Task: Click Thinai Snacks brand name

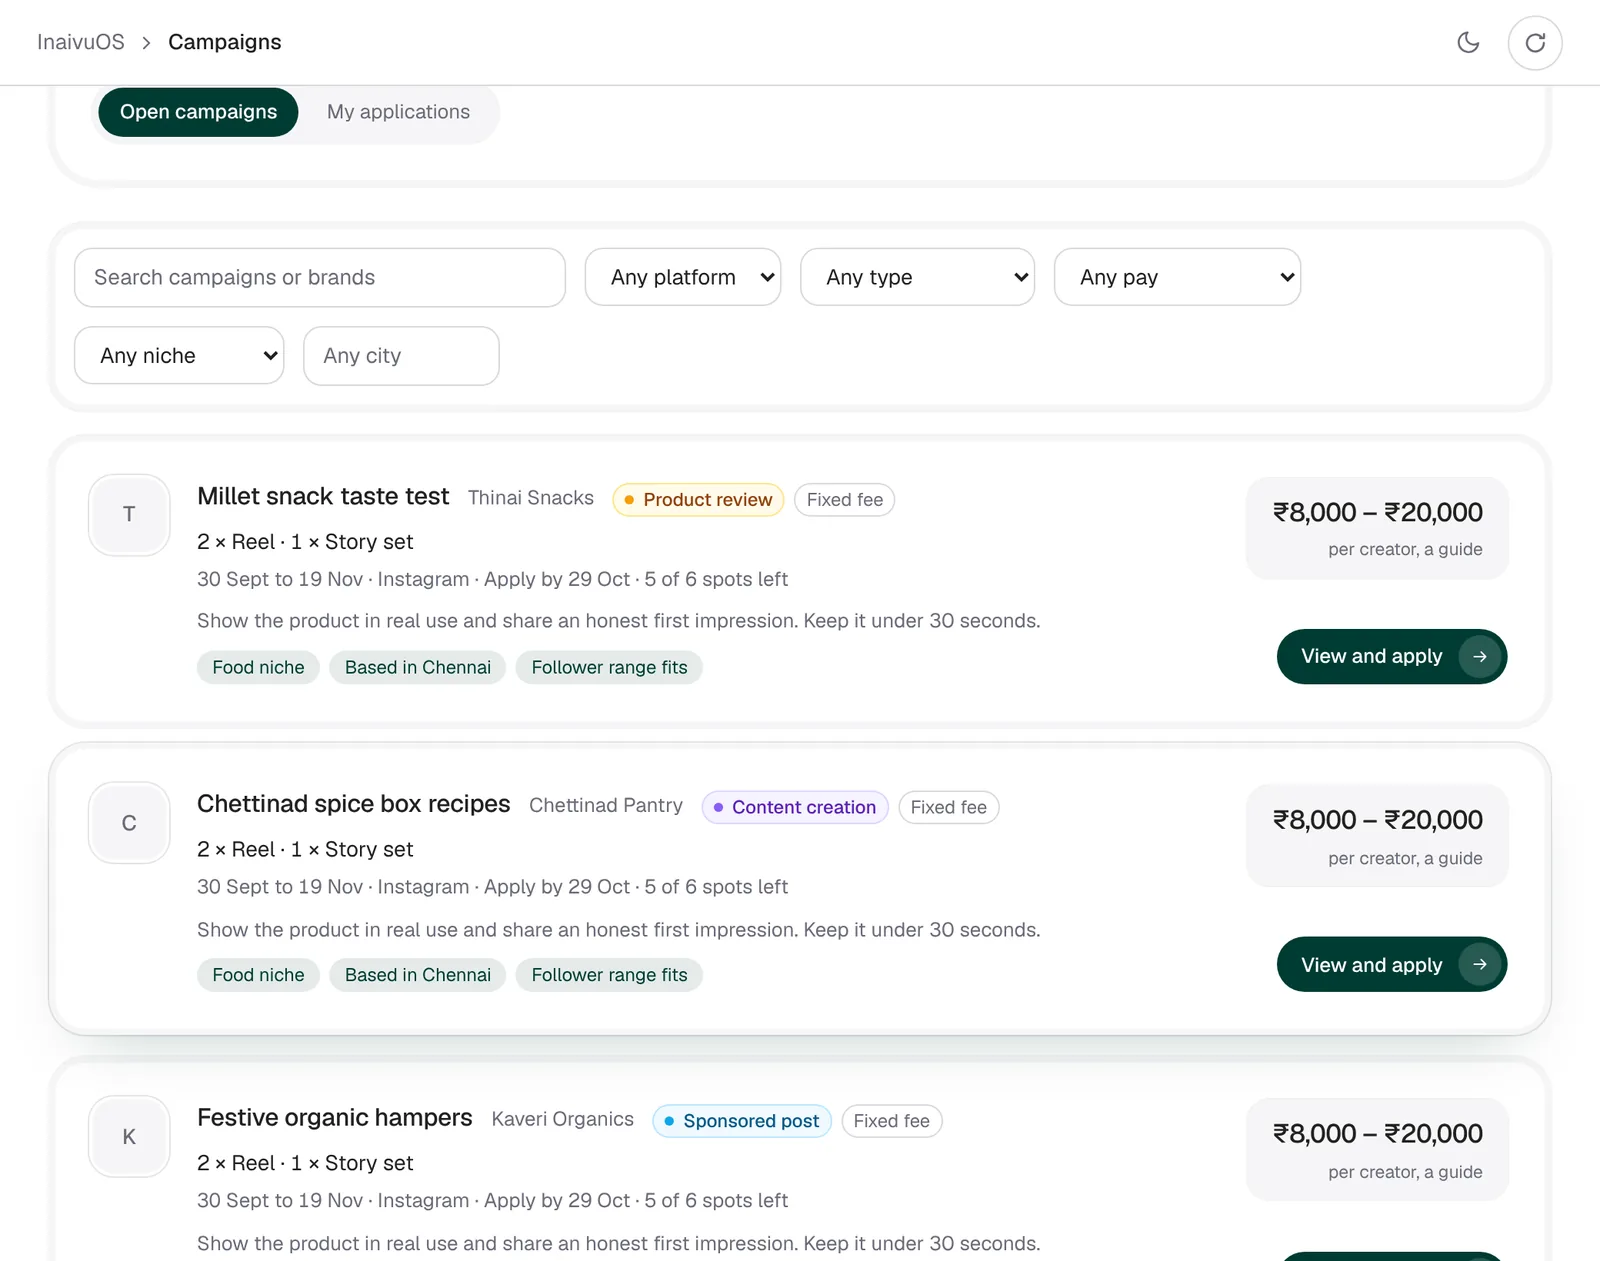Action: [x=531, y=498]
